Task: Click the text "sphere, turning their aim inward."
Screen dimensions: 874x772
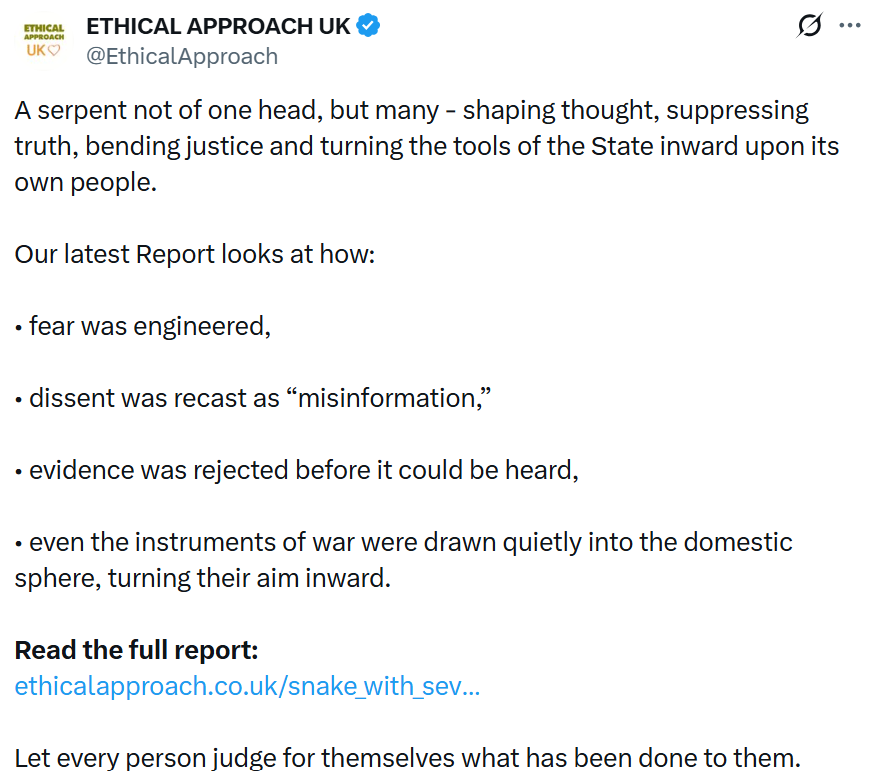Action: click(202, 578)
